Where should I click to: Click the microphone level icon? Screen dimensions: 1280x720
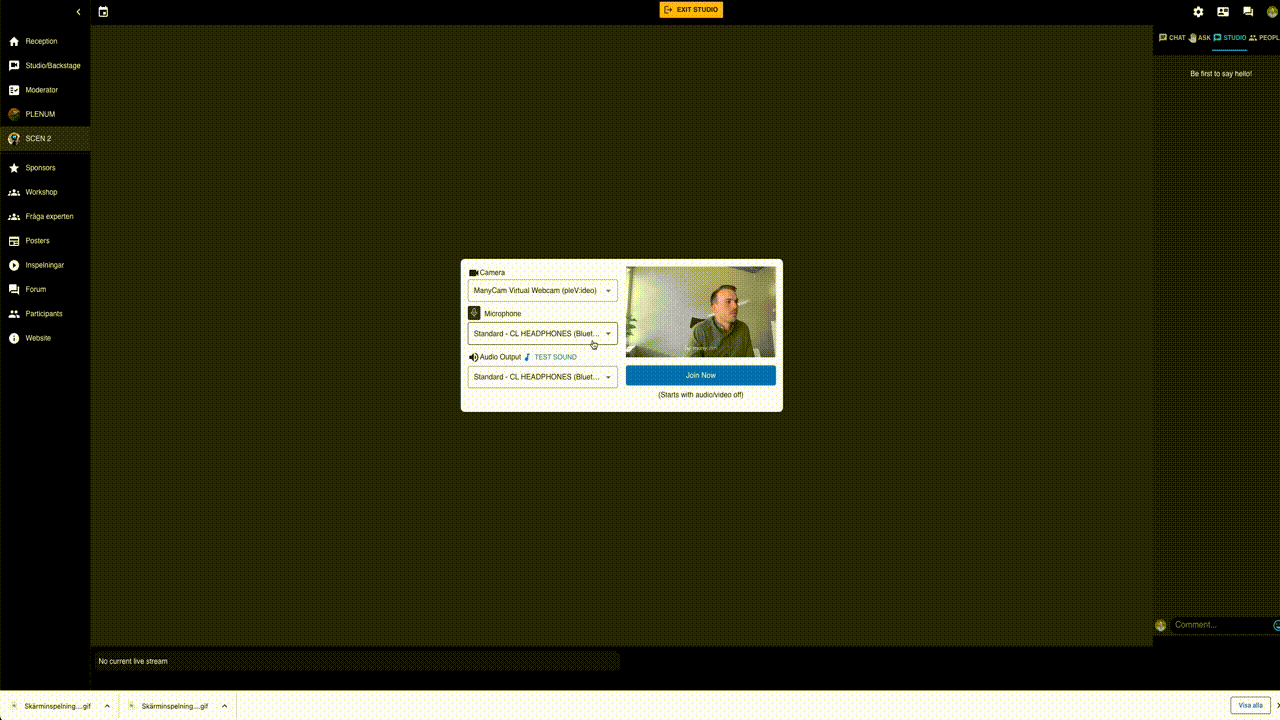[474, 313]
